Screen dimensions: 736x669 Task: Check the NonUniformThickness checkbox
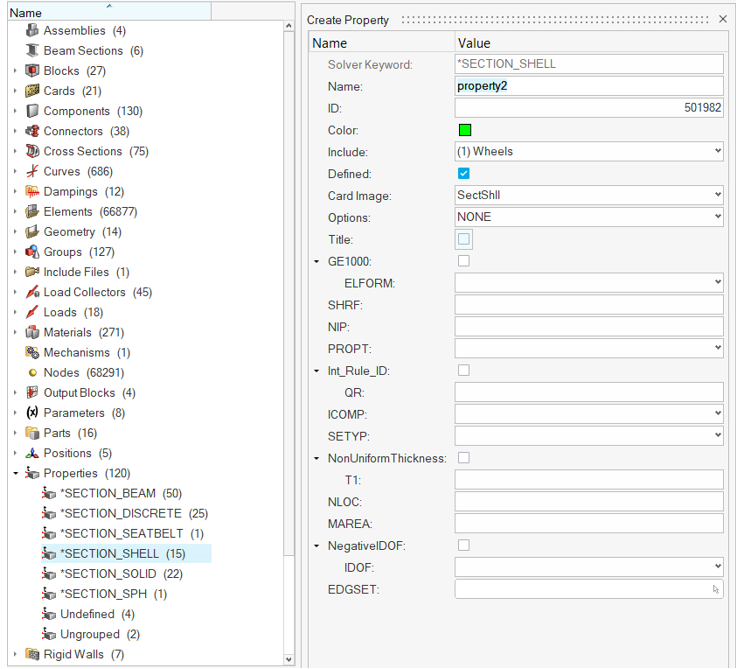click(464, 458)
